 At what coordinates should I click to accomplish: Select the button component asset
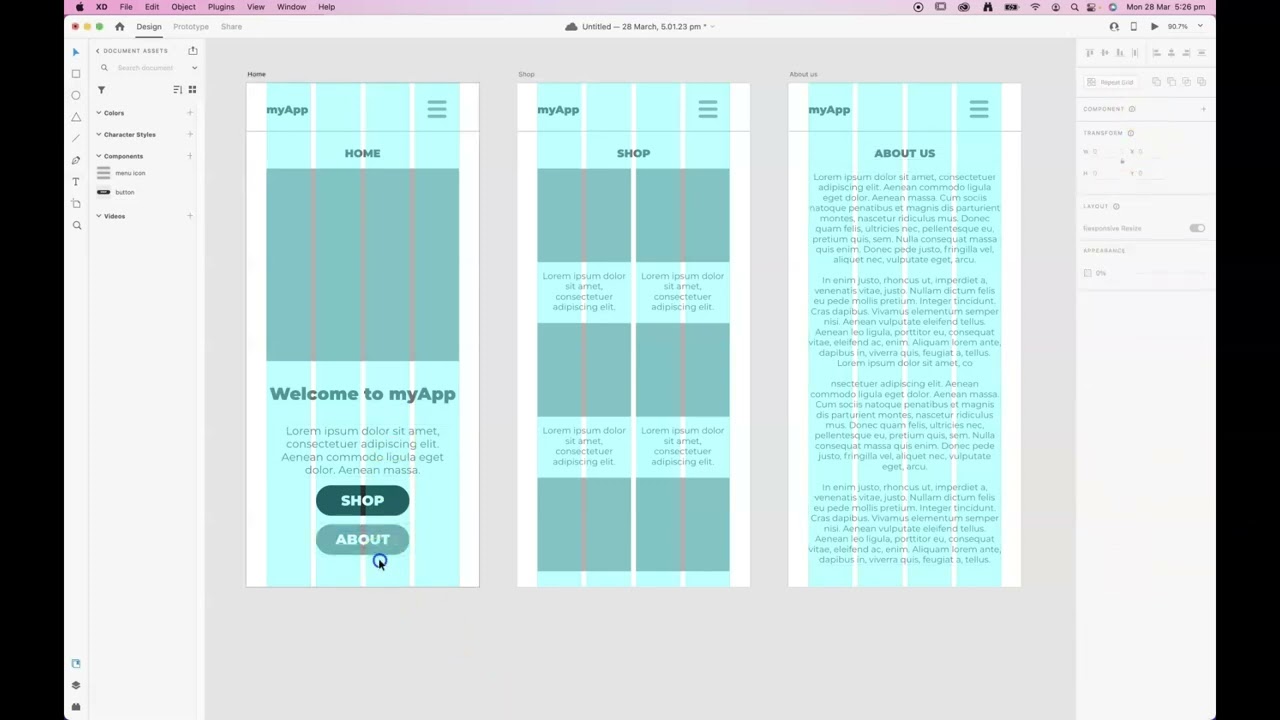(x=116, y=192)
